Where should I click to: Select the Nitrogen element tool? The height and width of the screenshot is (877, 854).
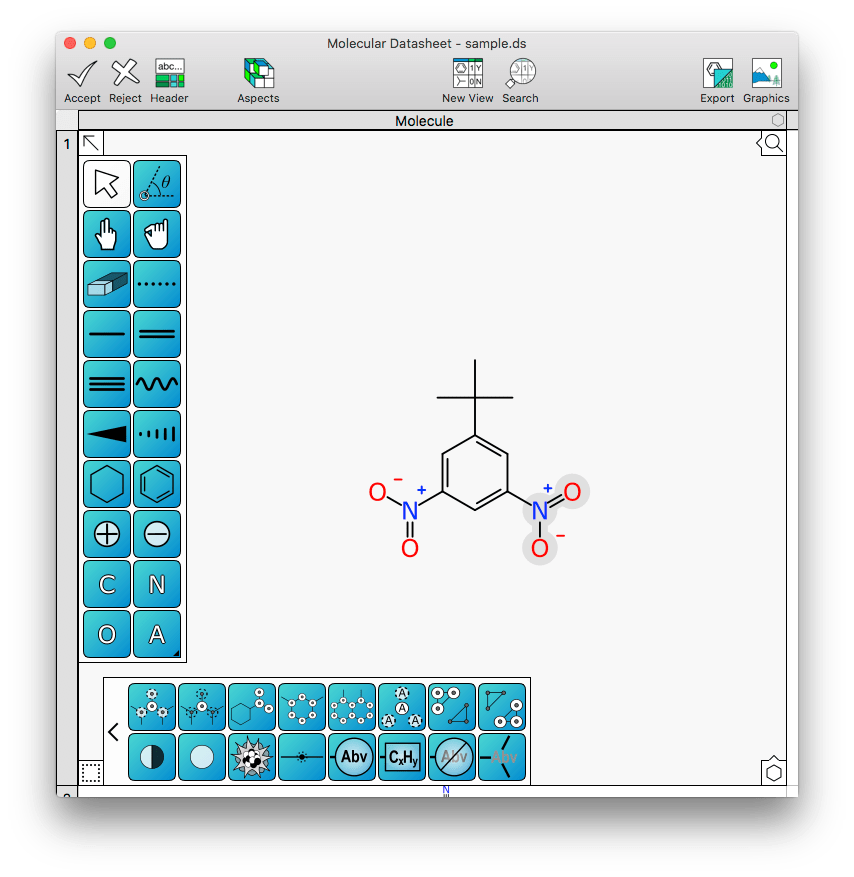pyautogui.click(x=157, y=584)
